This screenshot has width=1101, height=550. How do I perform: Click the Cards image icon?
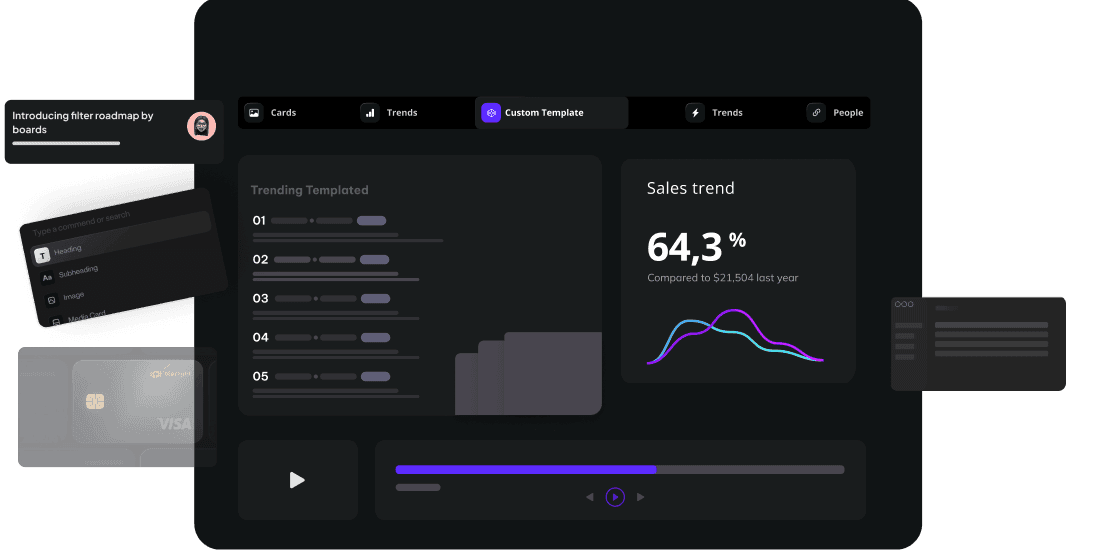pos(254,113)
